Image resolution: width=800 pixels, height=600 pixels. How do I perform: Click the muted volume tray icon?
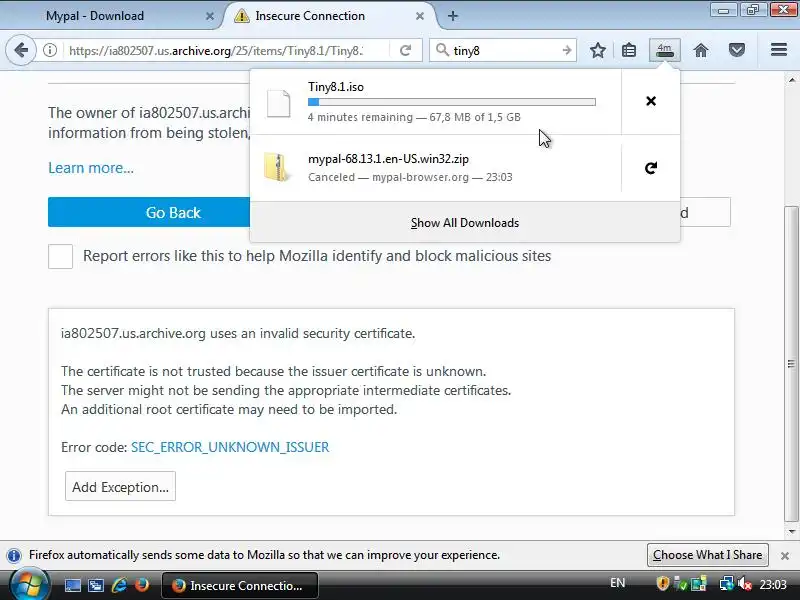coord(744,583)
